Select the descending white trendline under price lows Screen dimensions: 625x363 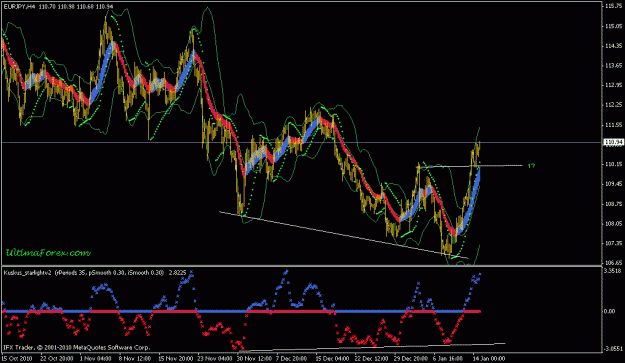point(343,234)
